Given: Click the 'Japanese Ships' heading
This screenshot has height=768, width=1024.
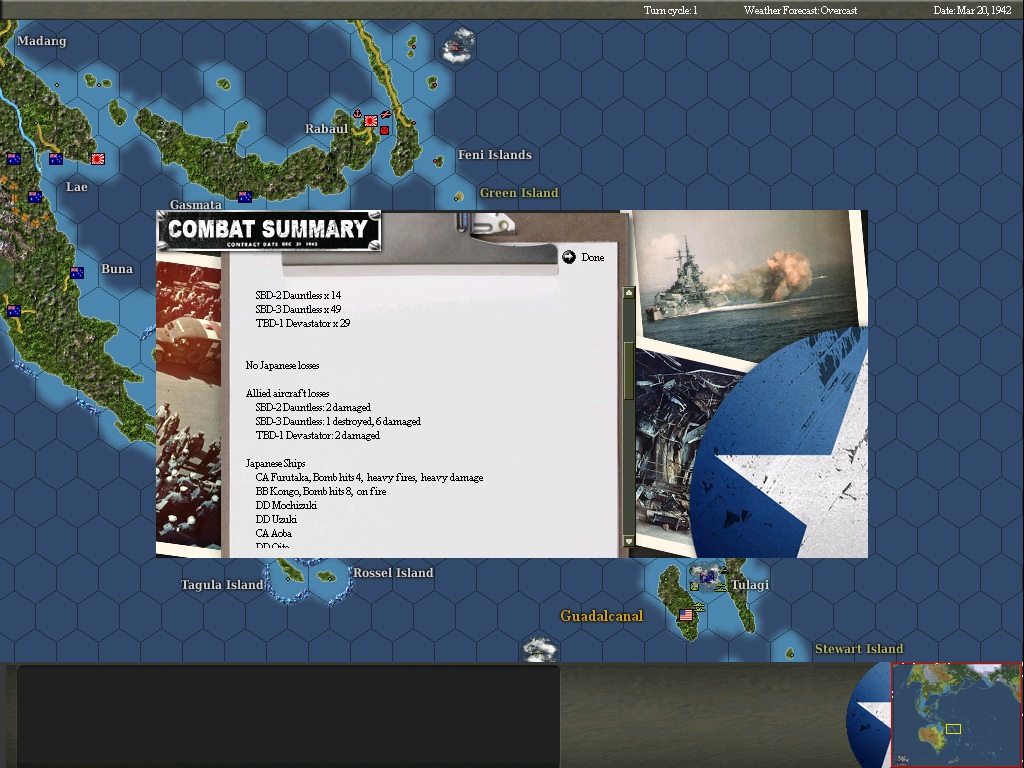Looking at the screenshot, I should click(275, 463).
